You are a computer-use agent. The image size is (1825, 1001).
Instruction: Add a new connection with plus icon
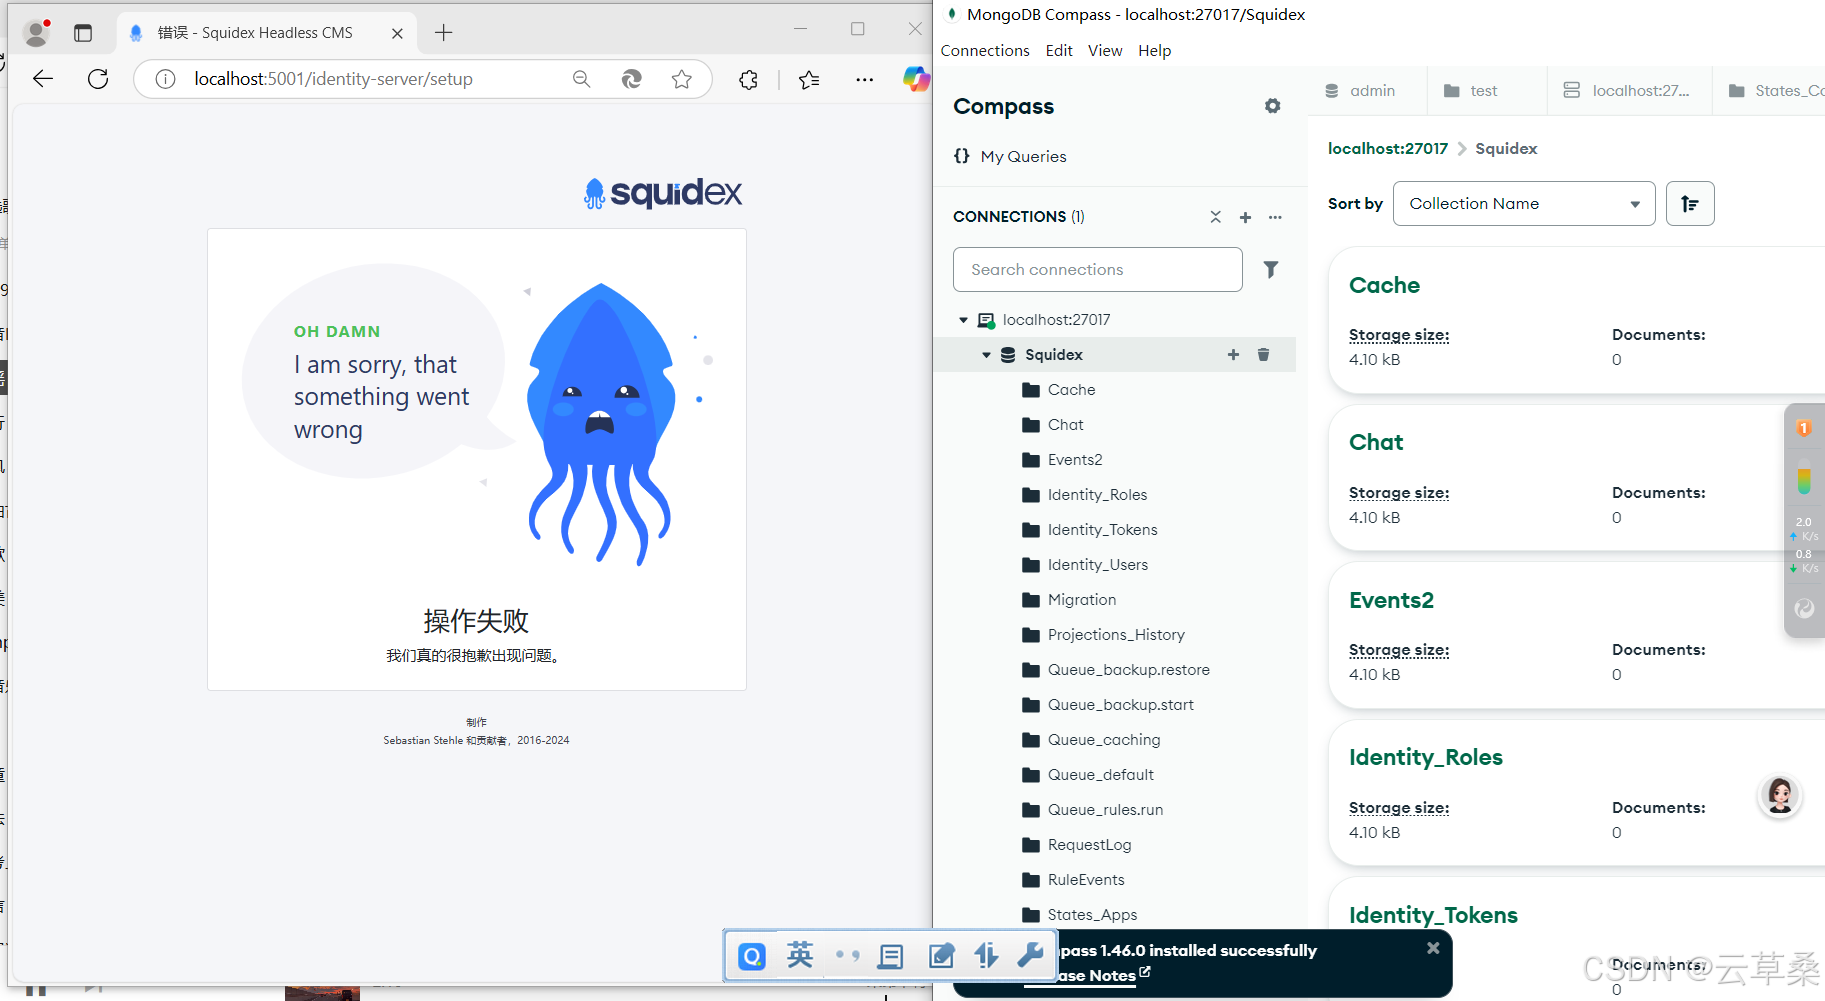coord(1245,217)
